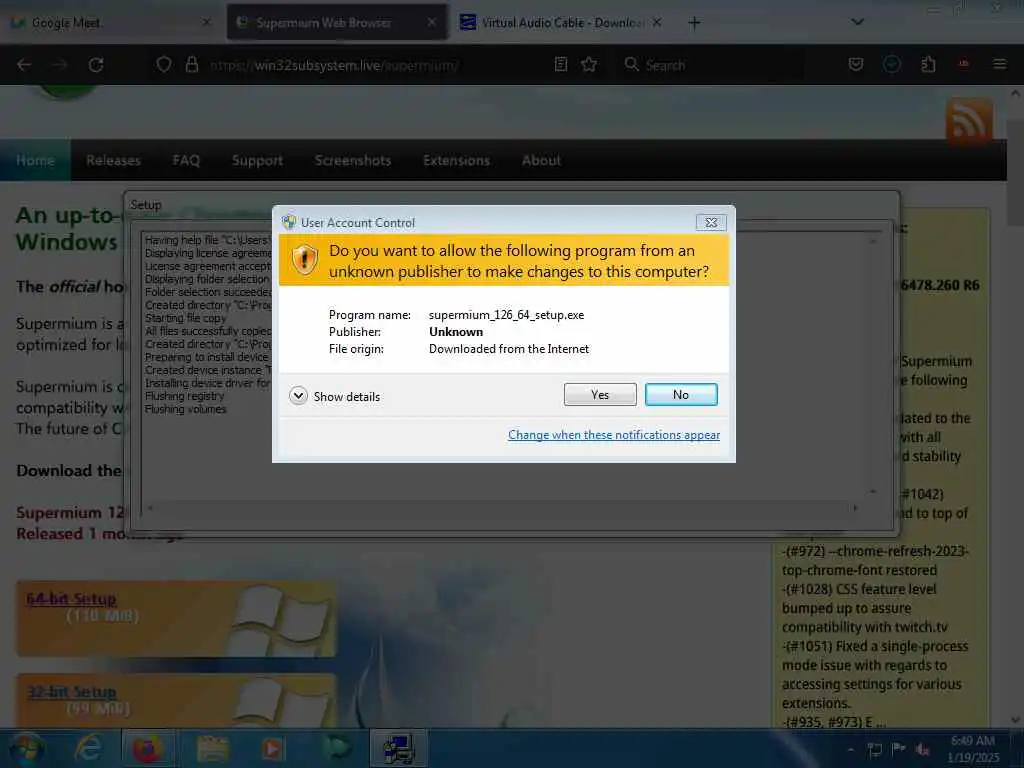Close the Virtual Audio Cable tab
1024x768 pixels.
click(x=657, y=23)
